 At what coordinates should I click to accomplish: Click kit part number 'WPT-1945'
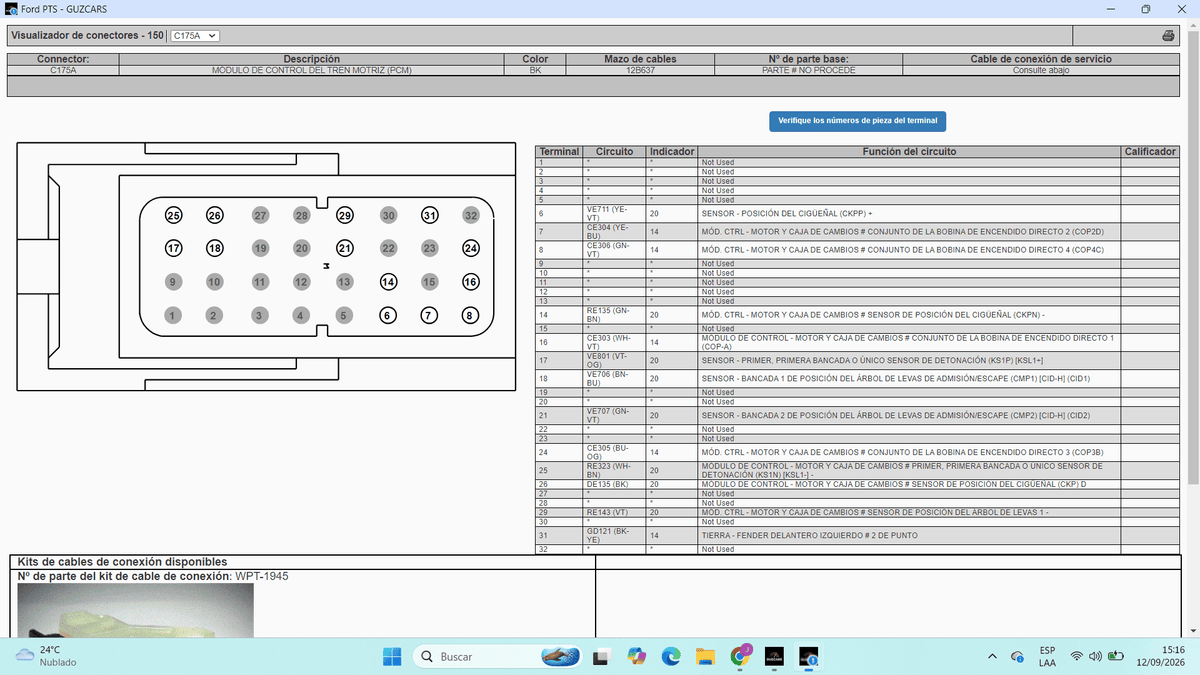tap(261, 576)
